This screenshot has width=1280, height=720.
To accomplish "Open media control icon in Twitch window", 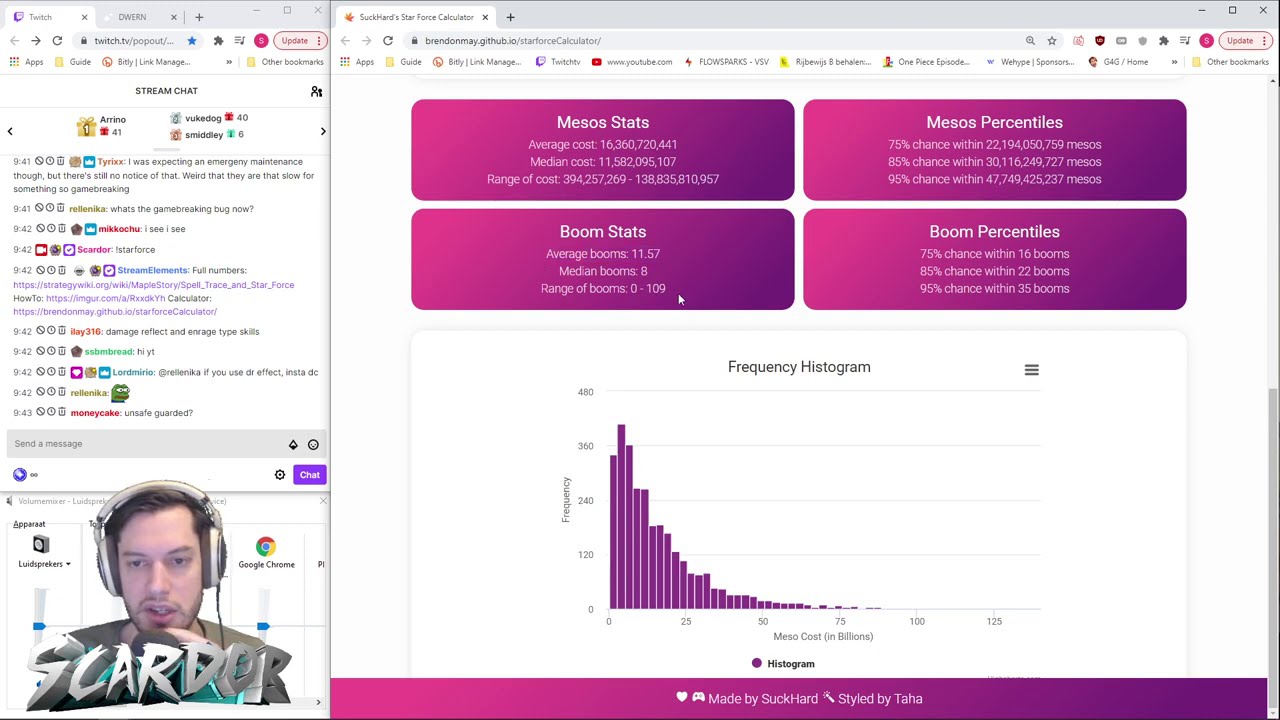I will point(240,41).
